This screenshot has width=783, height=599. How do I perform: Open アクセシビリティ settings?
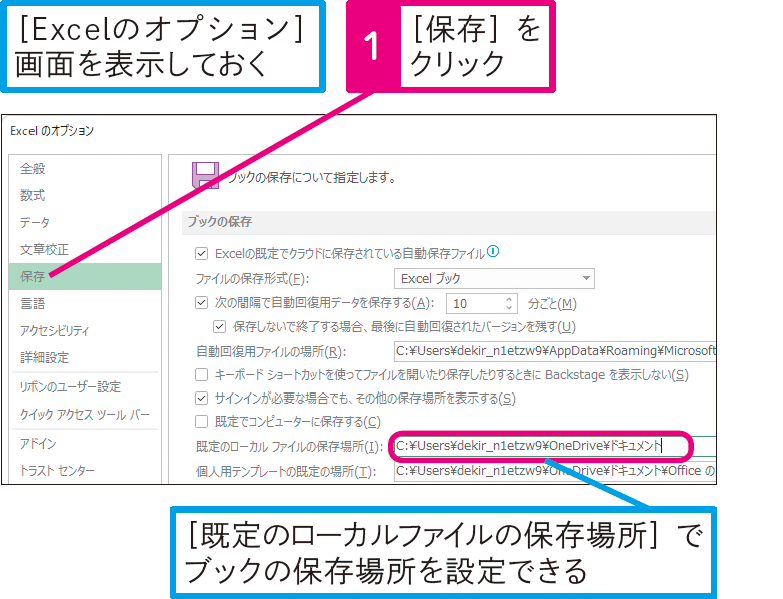click(55, 330)
